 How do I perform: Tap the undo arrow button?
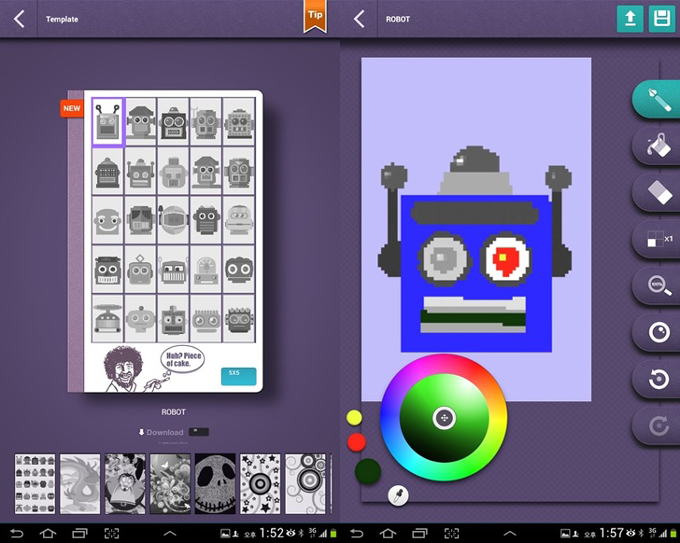click(x=658, y=380)
